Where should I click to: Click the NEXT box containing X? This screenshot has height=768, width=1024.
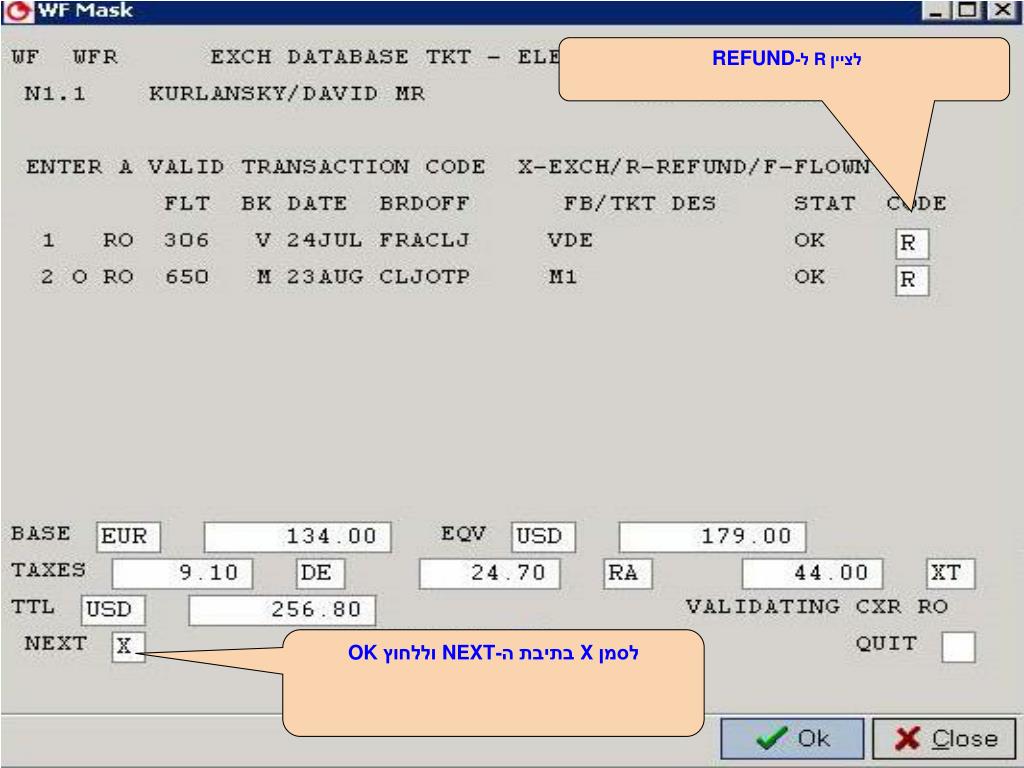point(128,647)
